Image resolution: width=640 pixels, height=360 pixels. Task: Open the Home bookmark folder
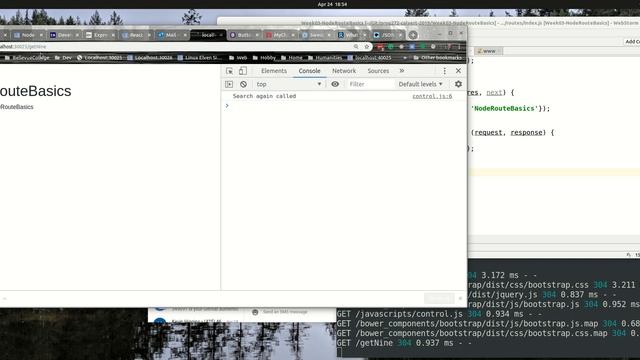coord(292,58)
